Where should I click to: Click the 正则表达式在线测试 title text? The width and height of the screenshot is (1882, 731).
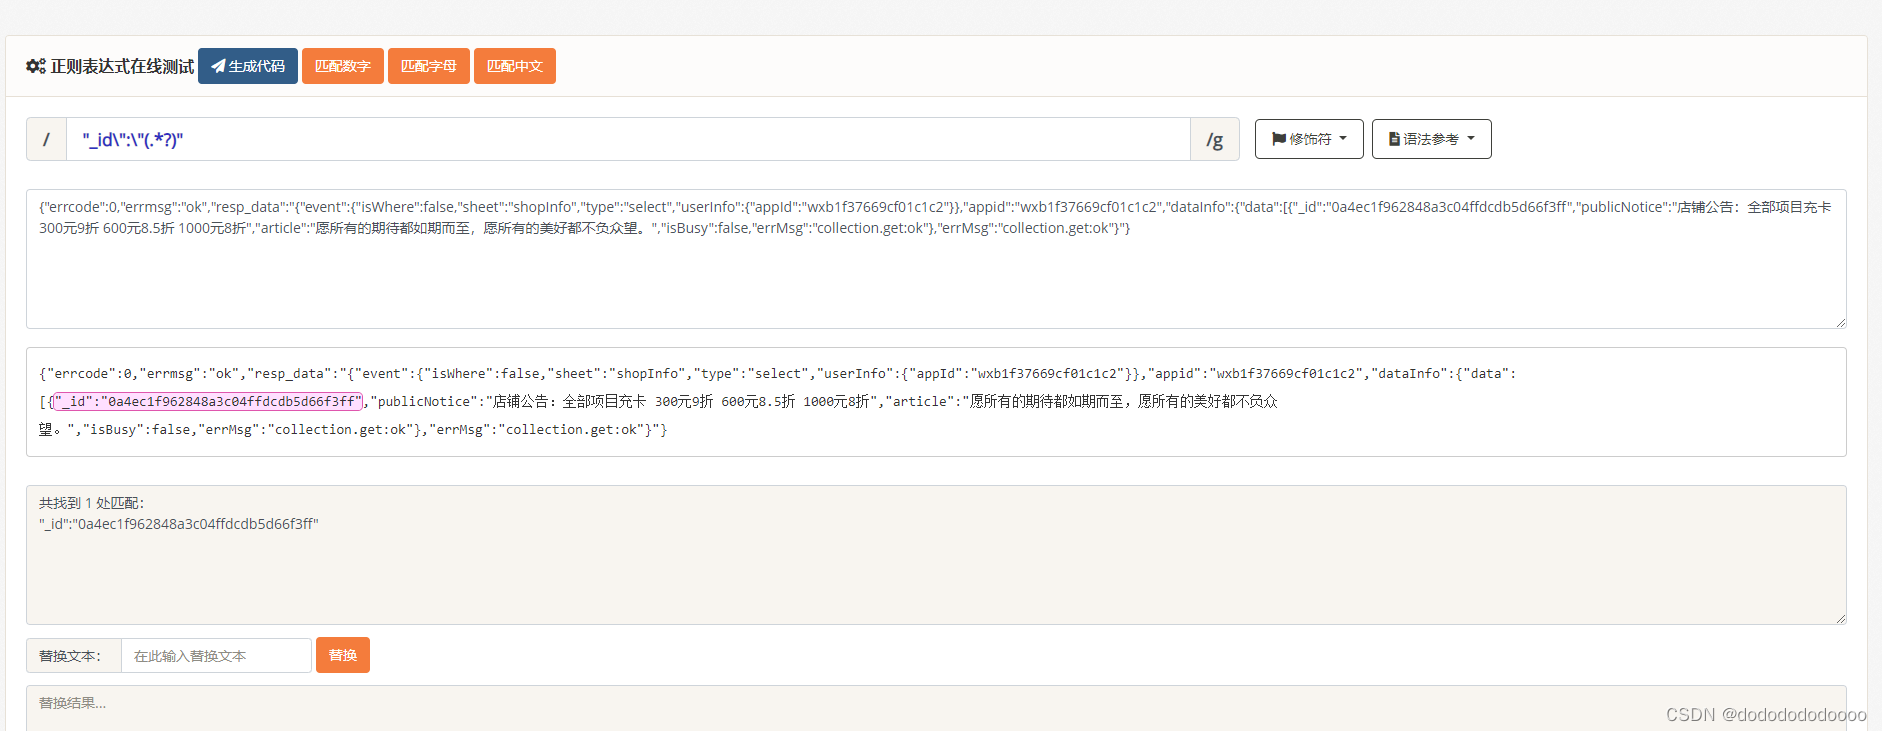coord(122,66)
